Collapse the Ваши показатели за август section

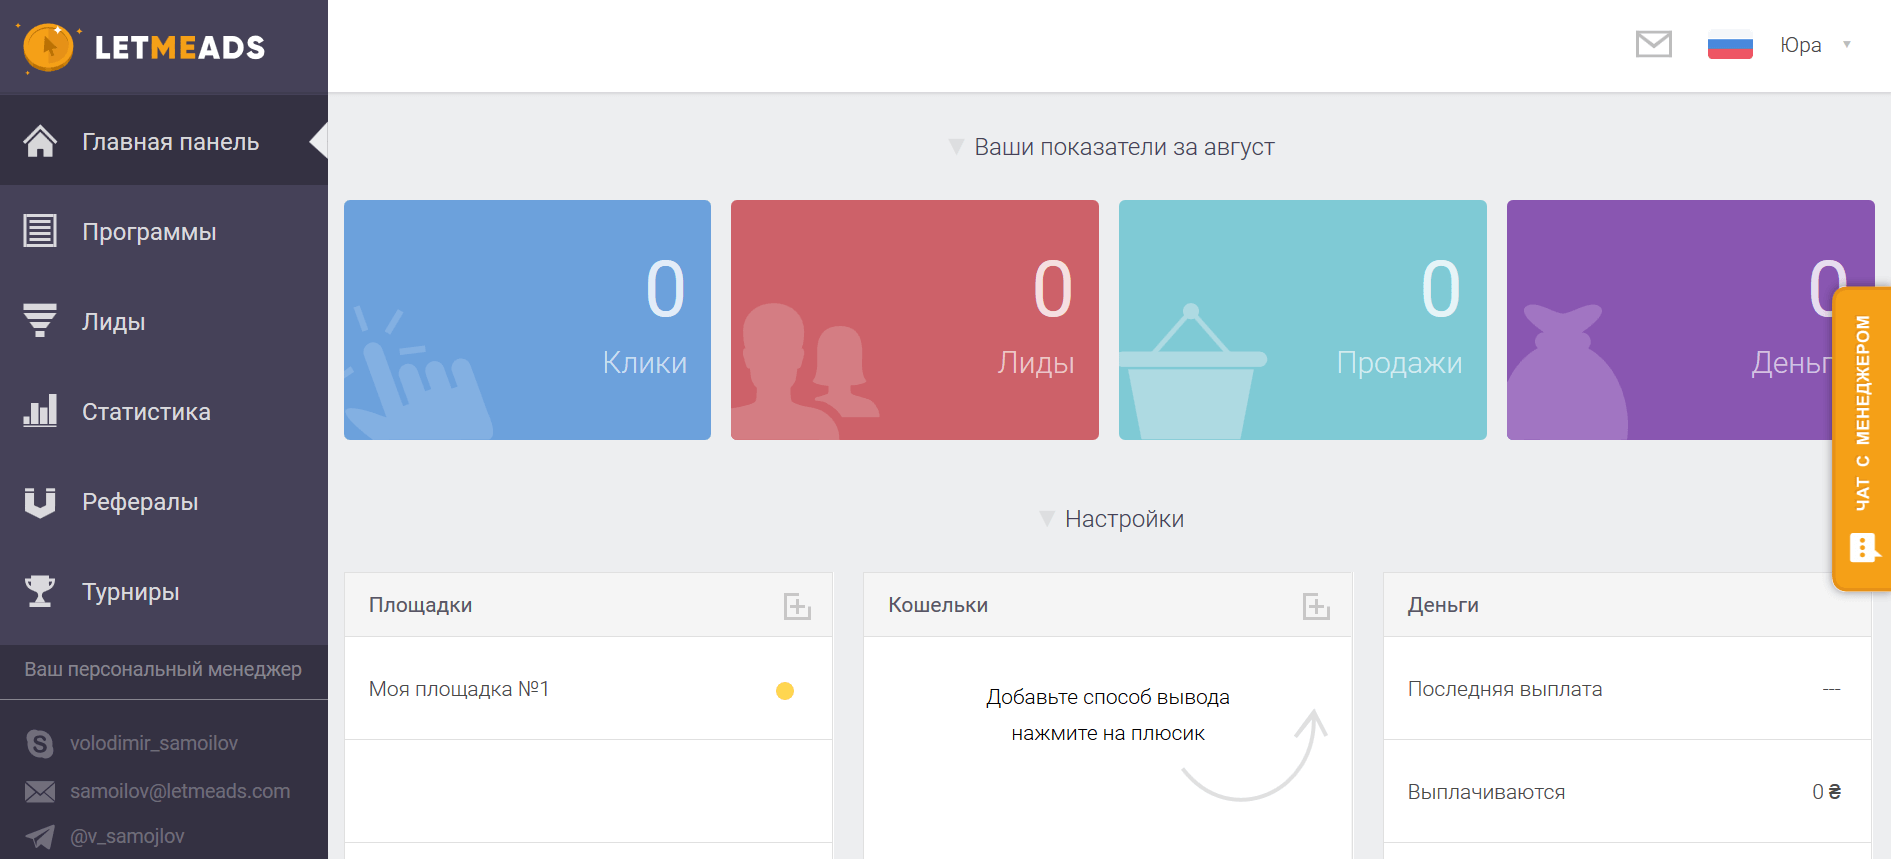click(956, 147)
